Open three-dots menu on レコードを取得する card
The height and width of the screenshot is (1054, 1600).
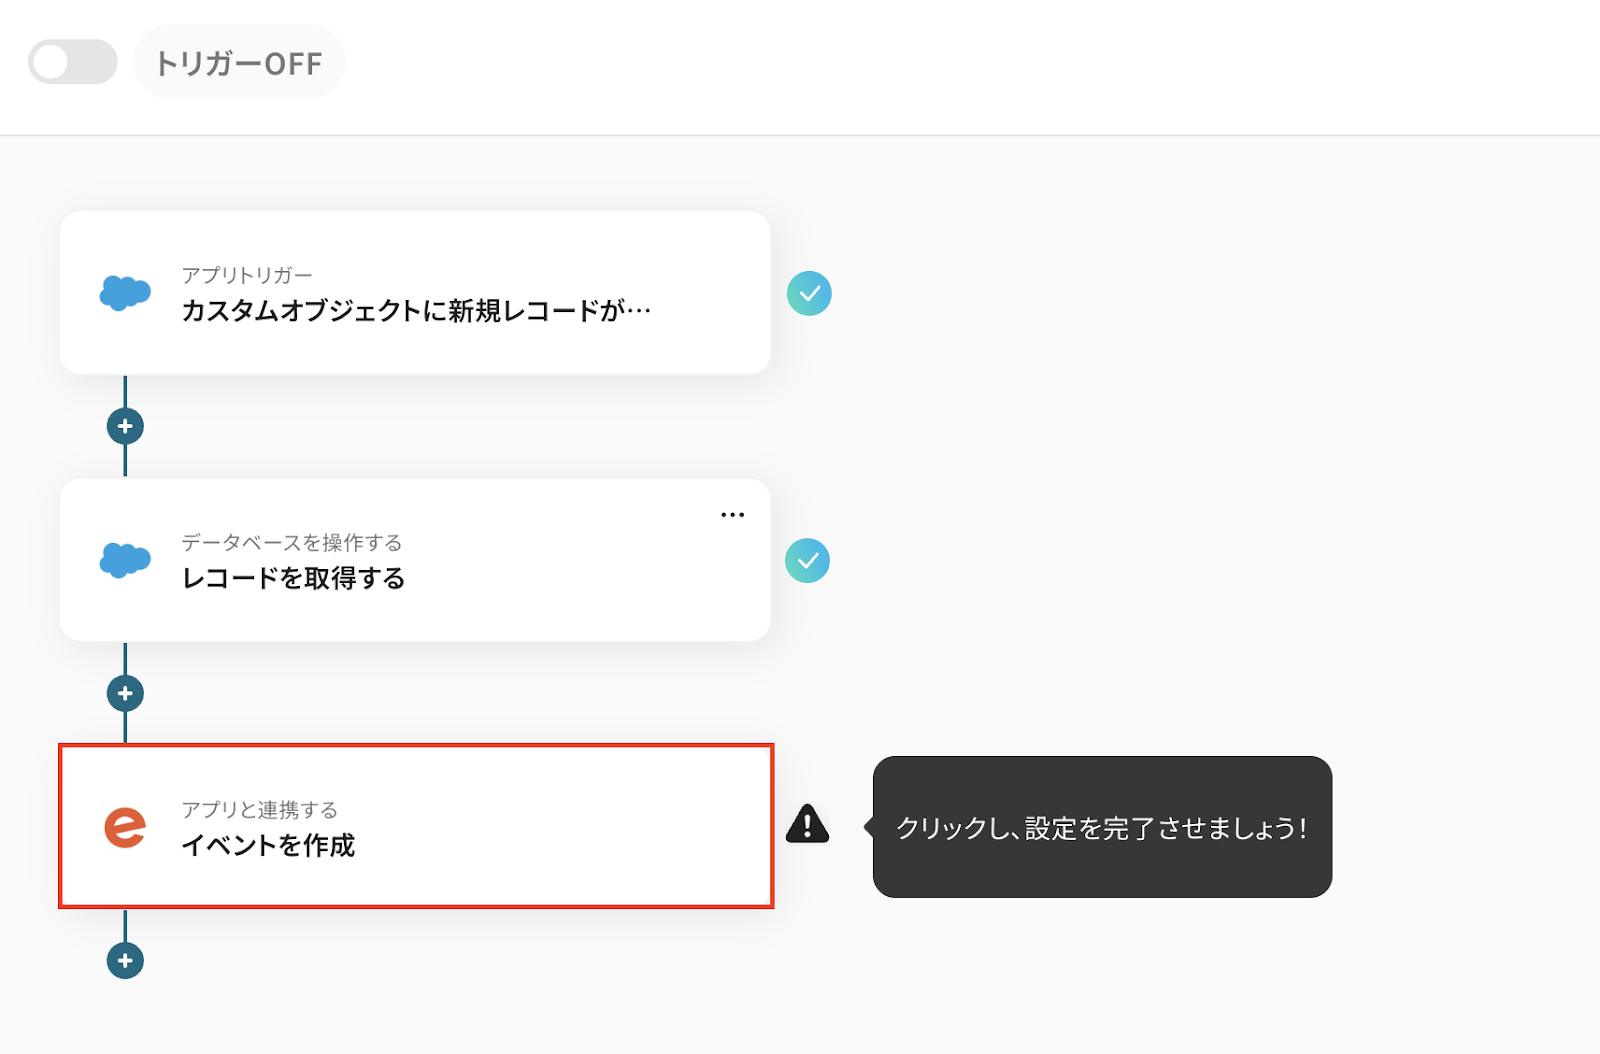pyautogui.click(x=732, y=515)
